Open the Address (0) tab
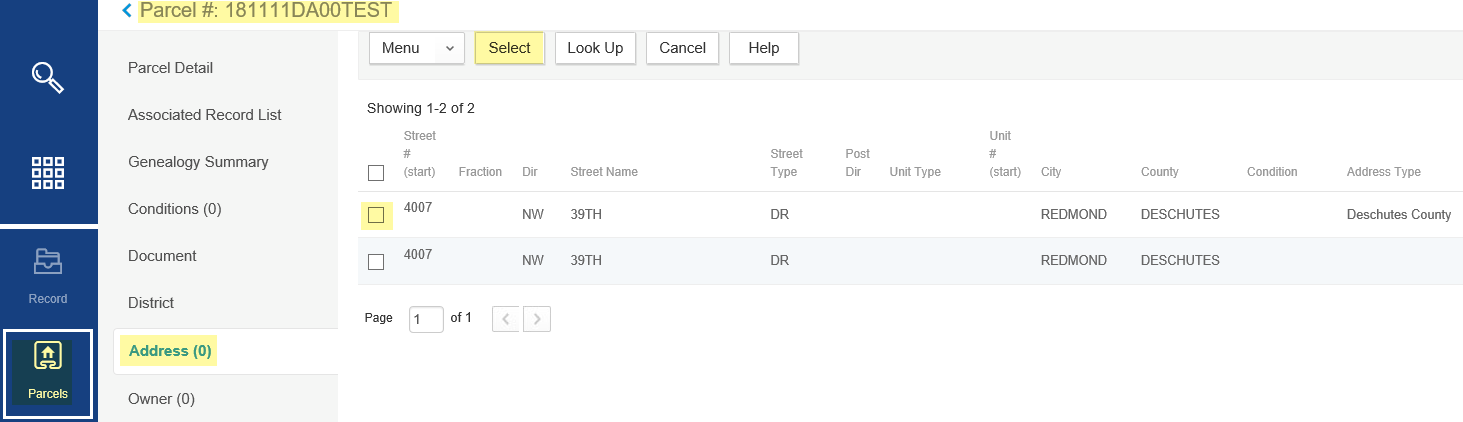 (x=170, y=351)
